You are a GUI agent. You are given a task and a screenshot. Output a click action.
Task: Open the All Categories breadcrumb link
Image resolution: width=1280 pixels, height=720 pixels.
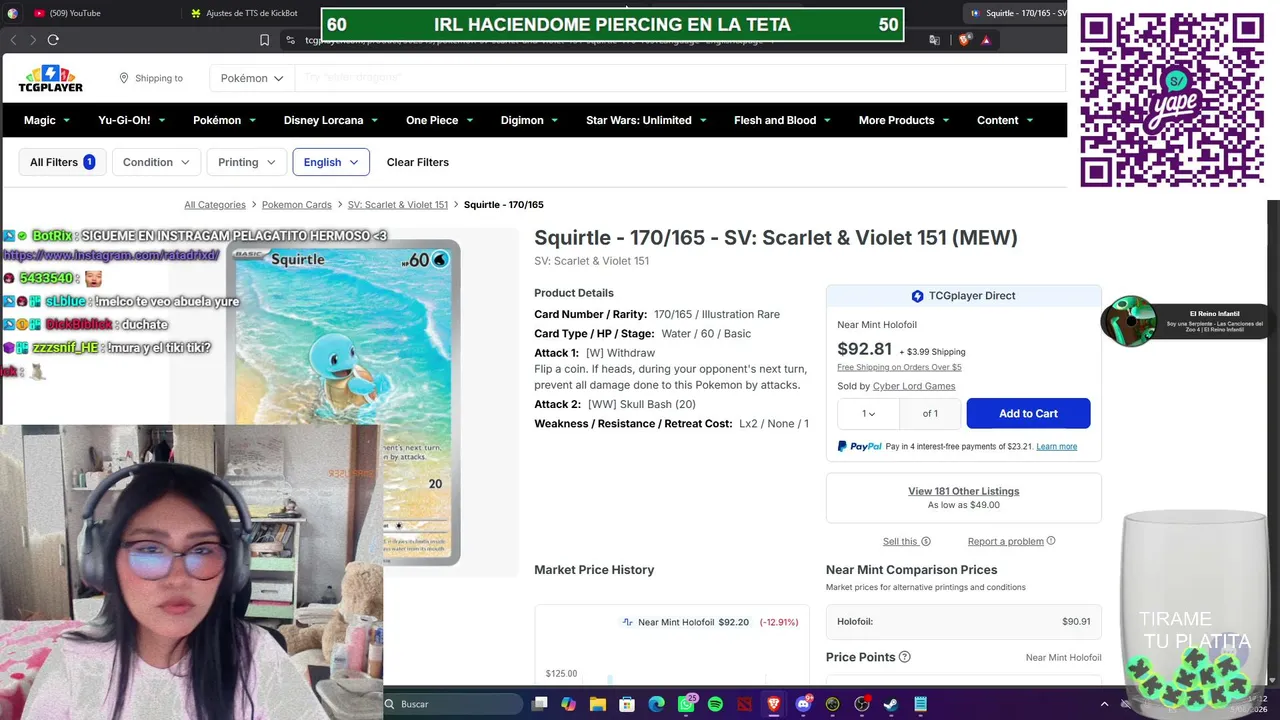pos(215,205)
